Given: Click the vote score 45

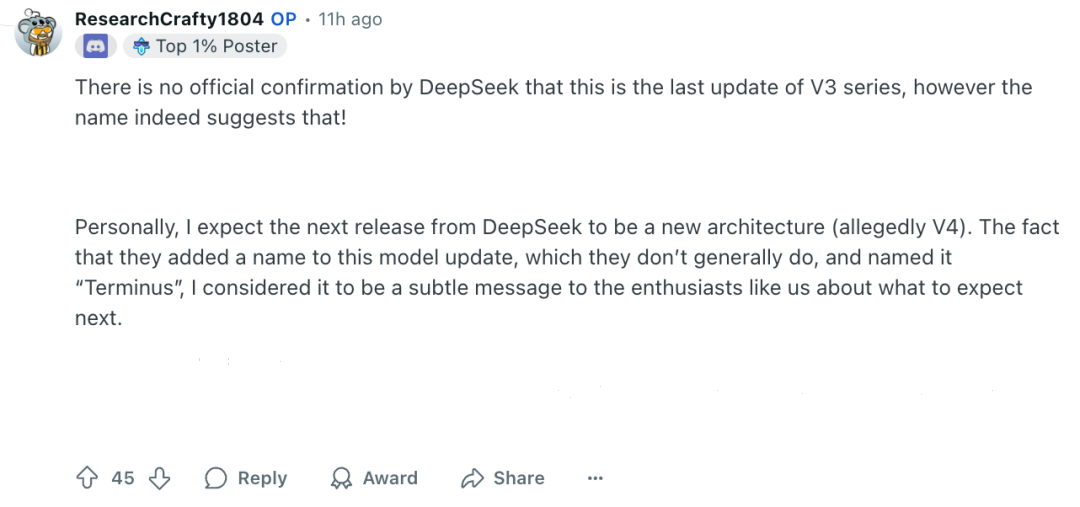Looking at the screenshot, I should [123, 478].
